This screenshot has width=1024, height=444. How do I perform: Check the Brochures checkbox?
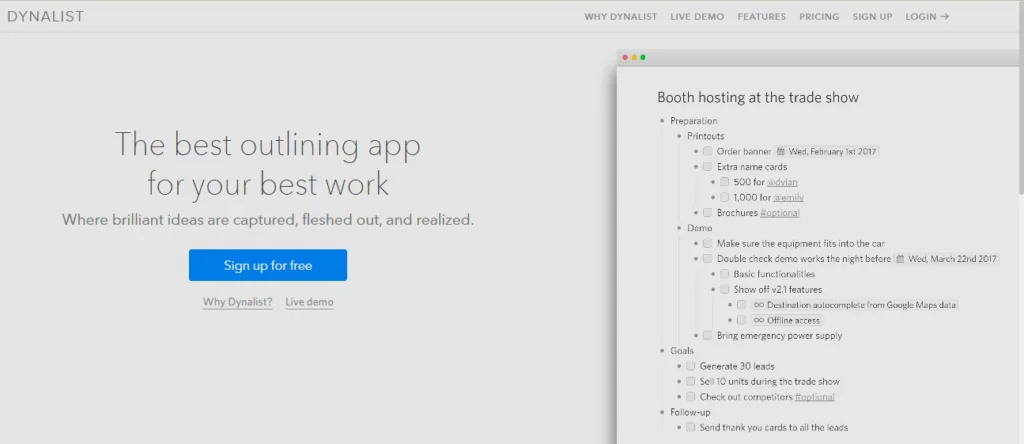coord(707,213)
